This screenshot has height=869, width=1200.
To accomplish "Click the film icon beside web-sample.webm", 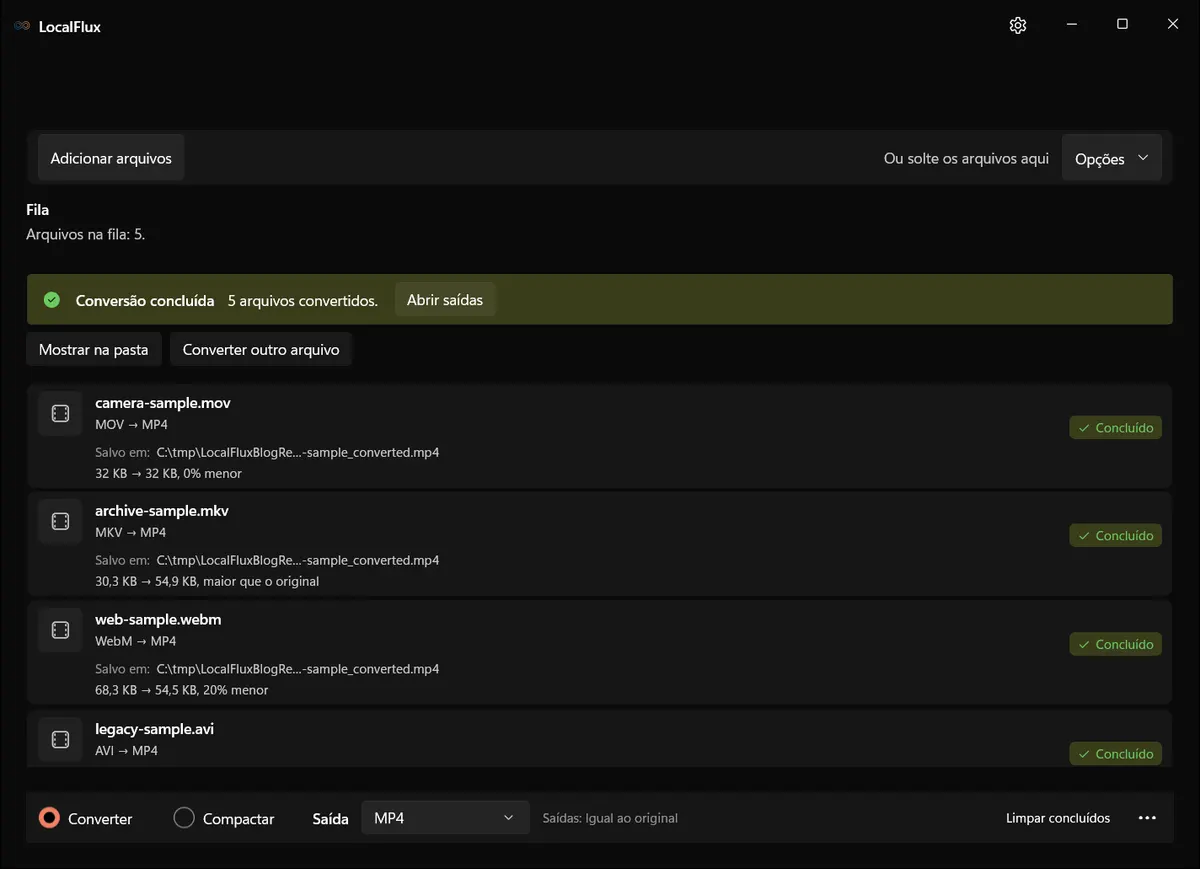I will pos(60,630).
